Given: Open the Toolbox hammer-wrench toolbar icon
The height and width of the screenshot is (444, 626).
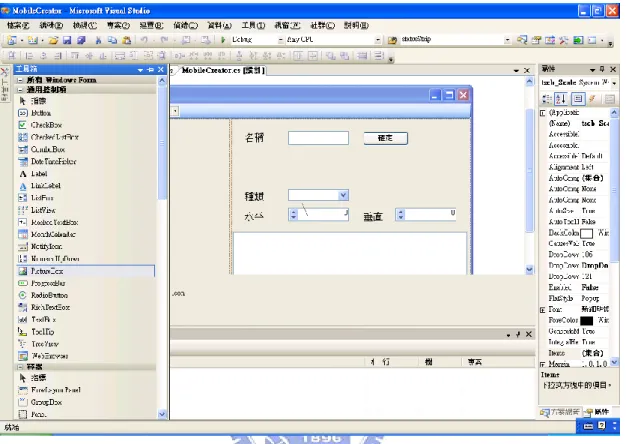Looking at the screenshot, I should pyautogui.click(x=564, y=40).
